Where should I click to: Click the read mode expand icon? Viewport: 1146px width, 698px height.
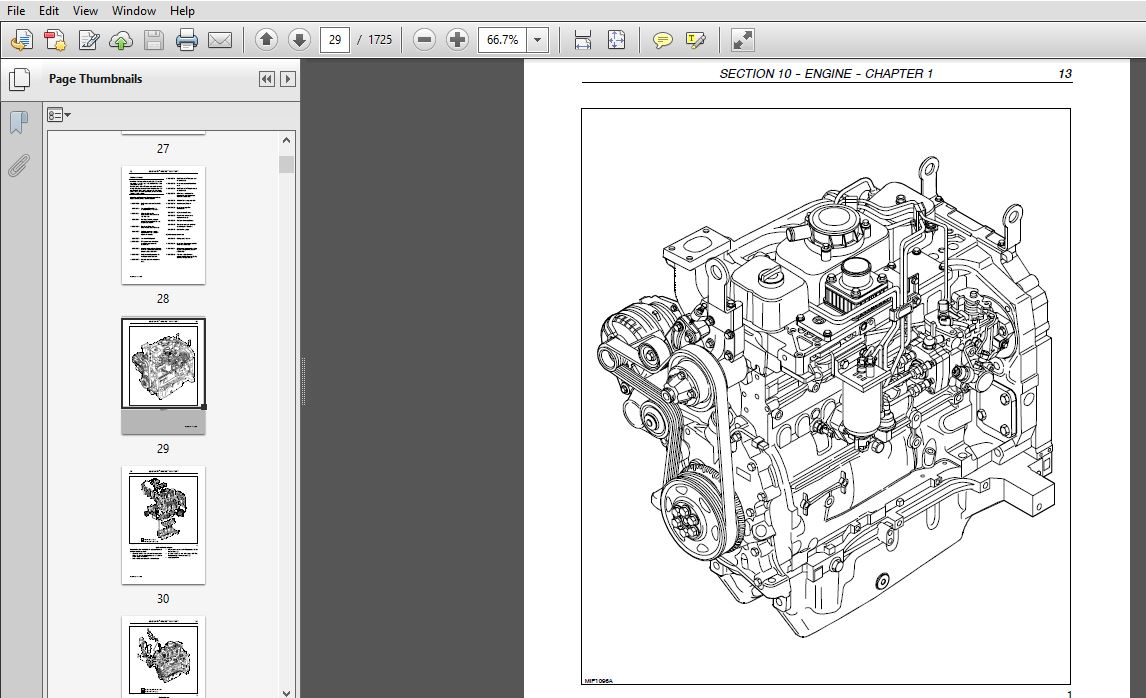(742, 39)
